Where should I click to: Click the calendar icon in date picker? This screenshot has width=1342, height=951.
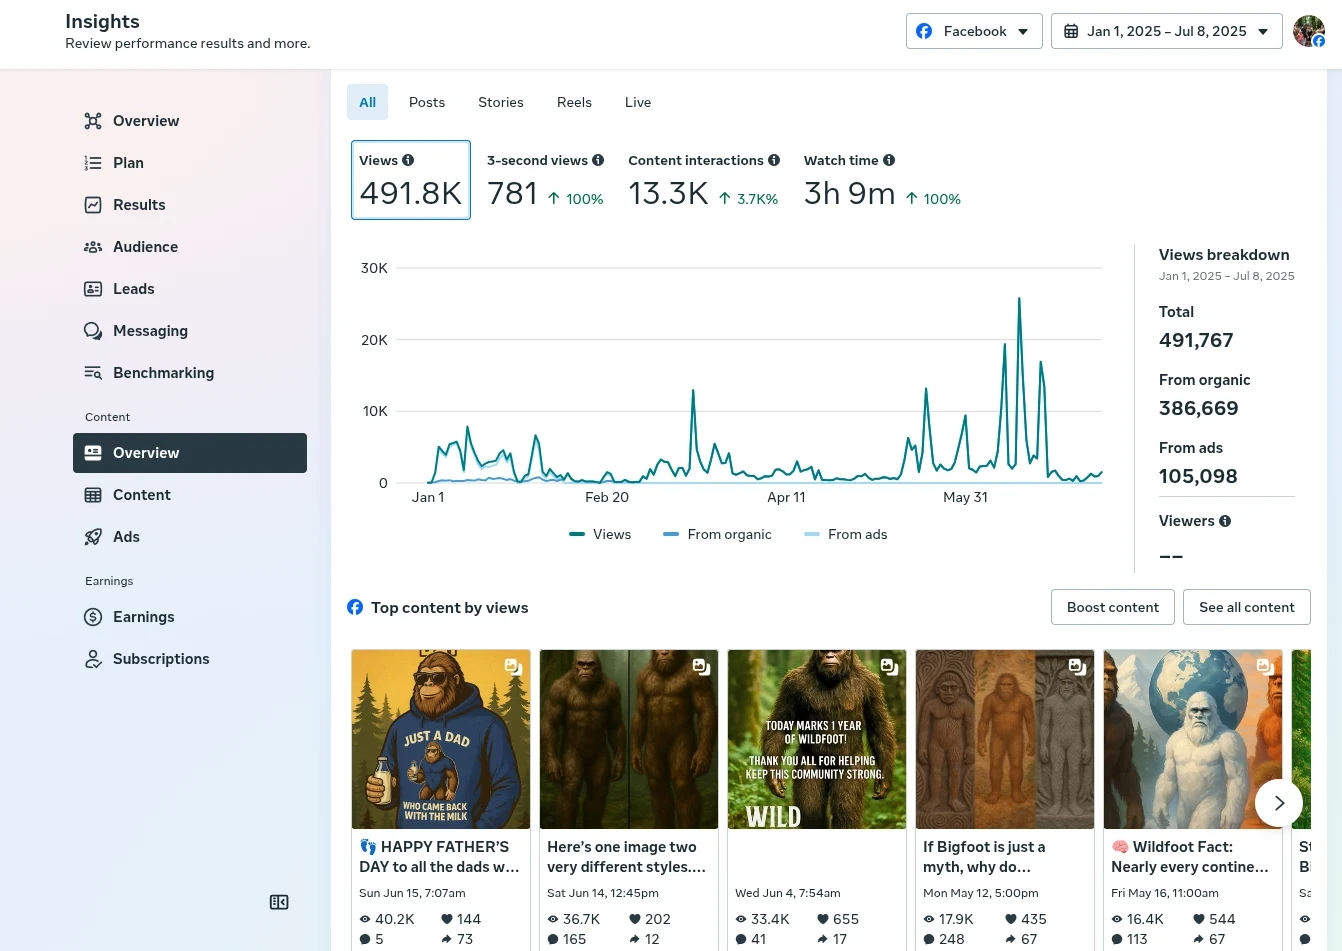click(x=1071, y=31)
